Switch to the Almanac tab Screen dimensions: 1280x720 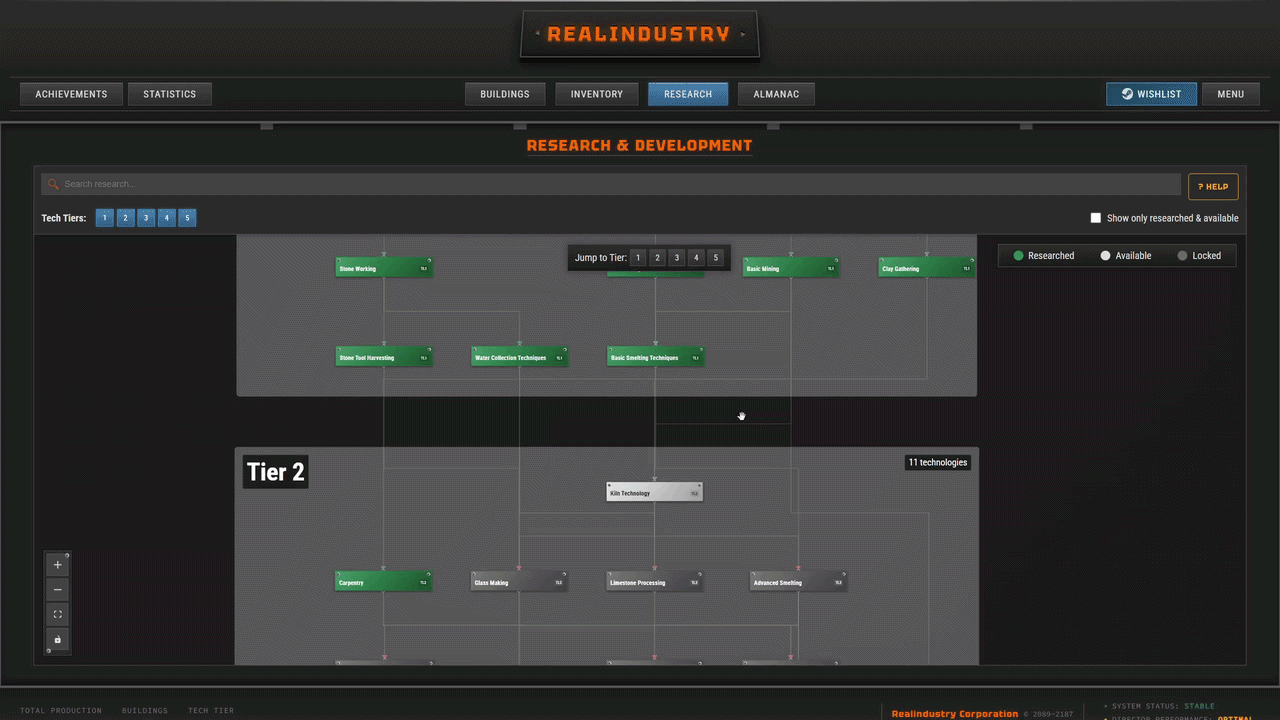776,94
